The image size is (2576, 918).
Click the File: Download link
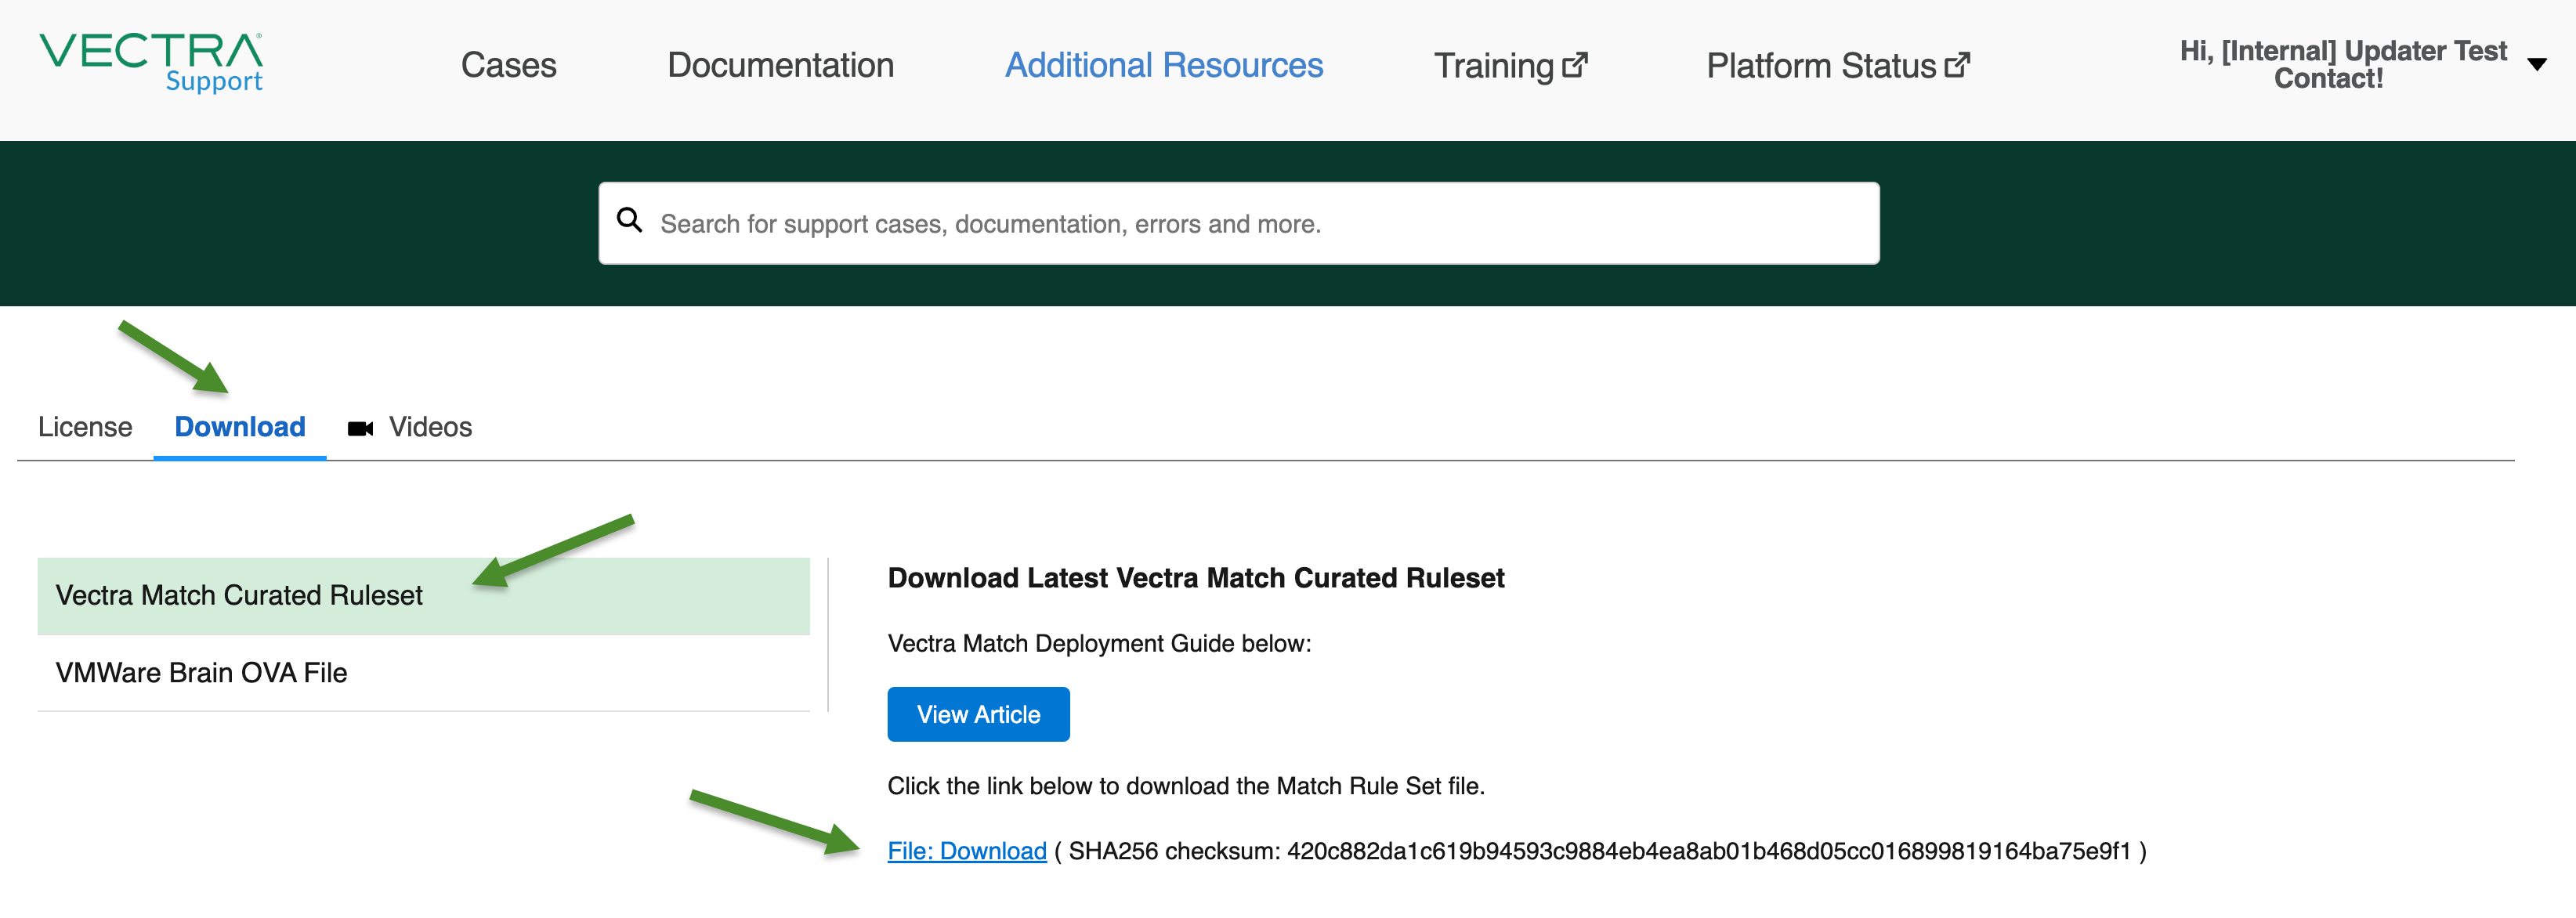point(966,851)
